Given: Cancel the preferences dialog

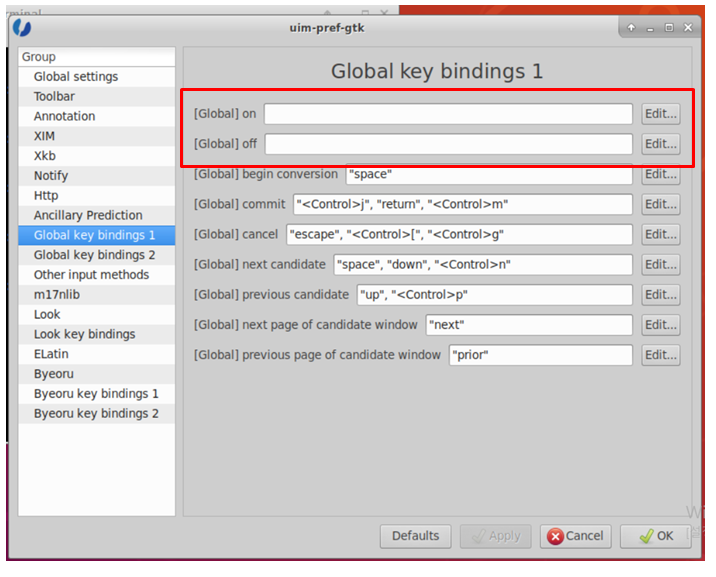Looking at the screenshot, I should [575, 536].
